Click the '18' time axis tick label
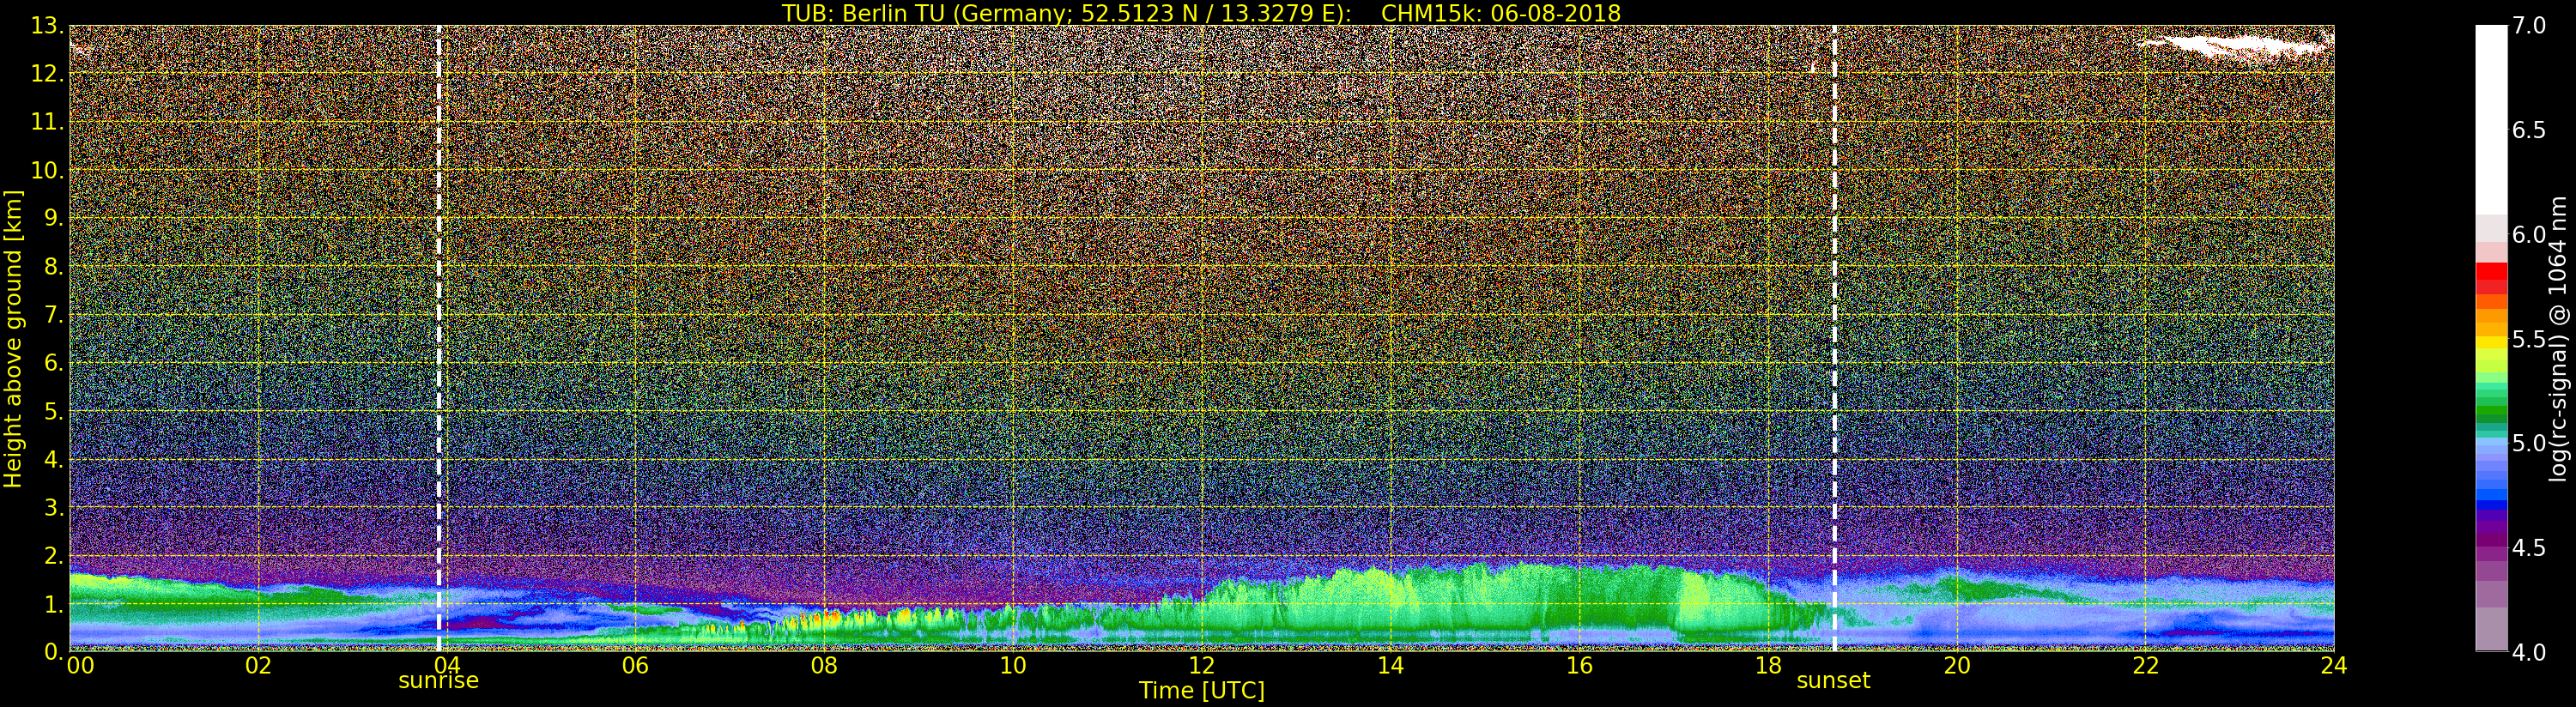The width and height of the screenshot is (2576, 707). tap(1768, 666)
